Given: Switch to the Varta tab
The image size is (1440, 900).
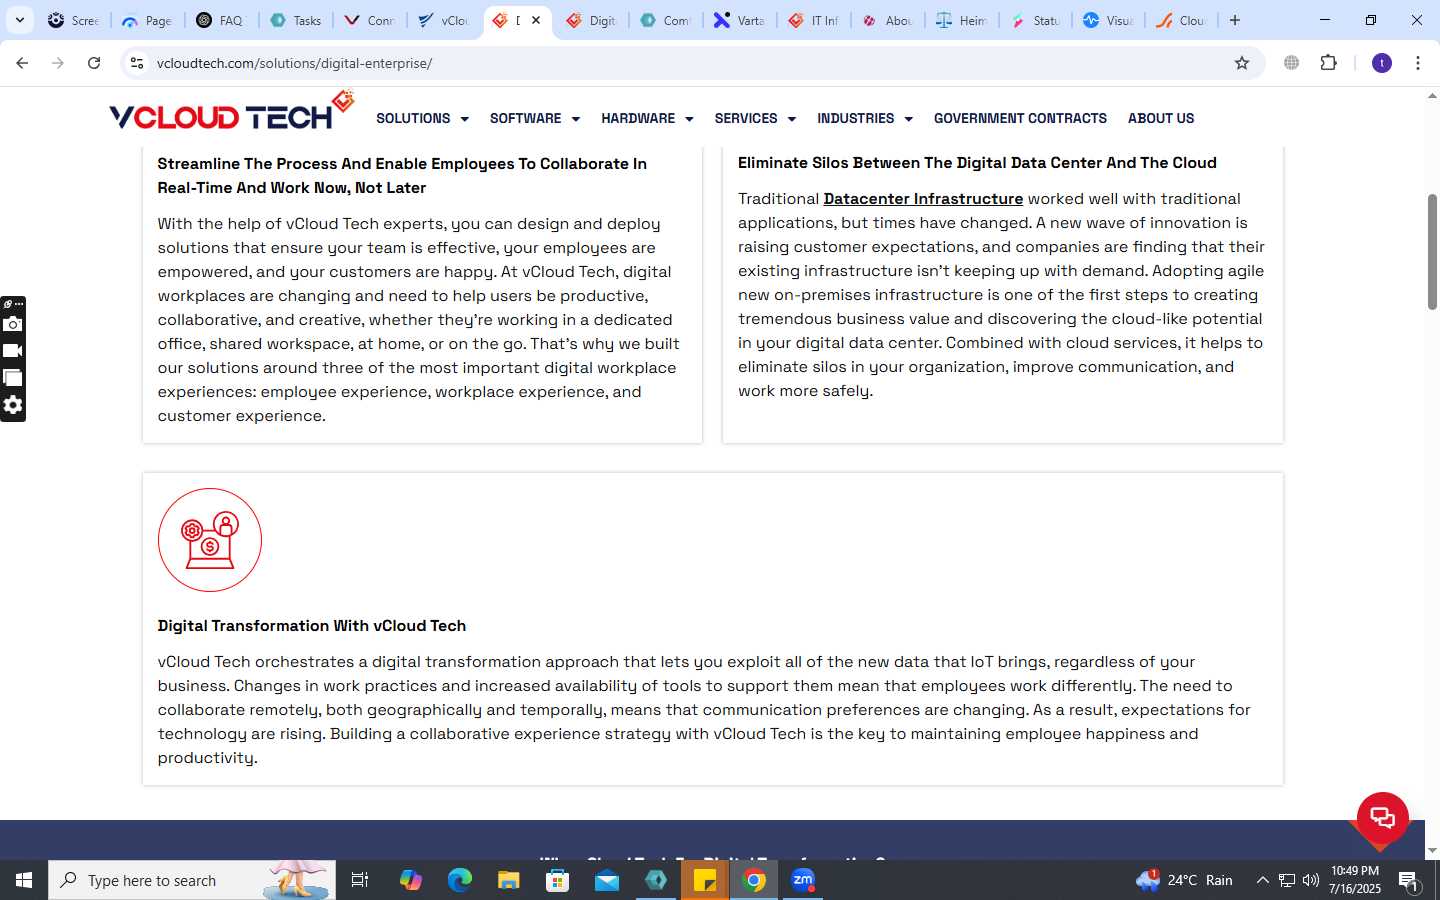Looking at the screenshot, I should (x=740, y=20).
